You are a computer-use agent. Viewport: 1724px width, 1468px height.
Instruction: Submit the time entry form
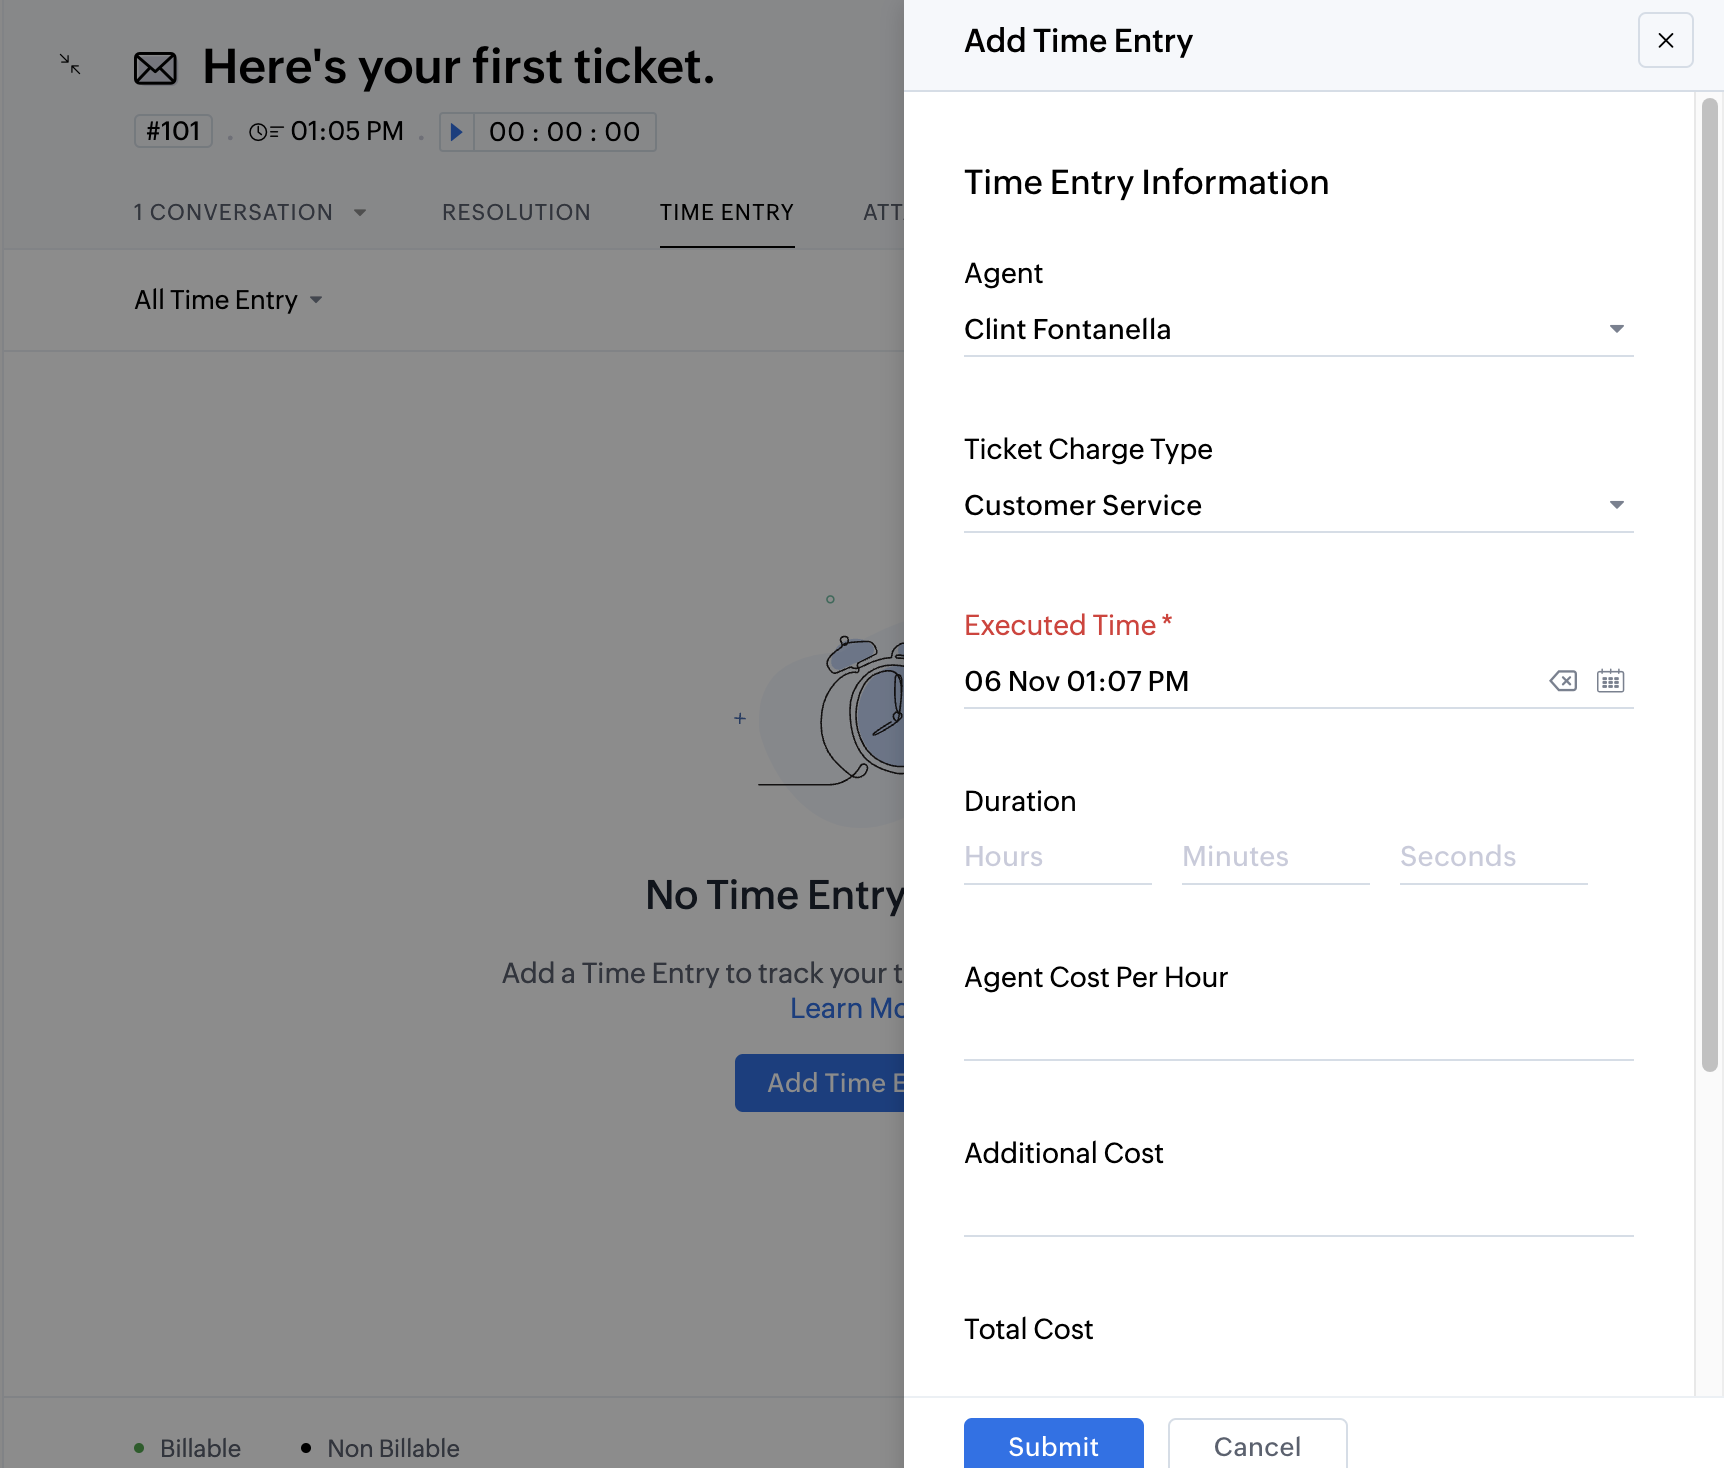[x=1052, y=1446]
